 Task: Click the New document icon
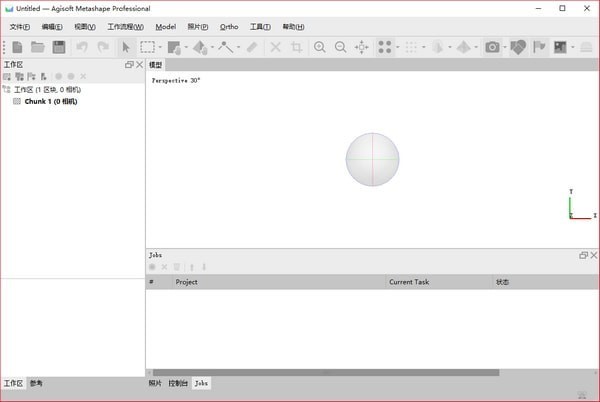pos(17,47)
